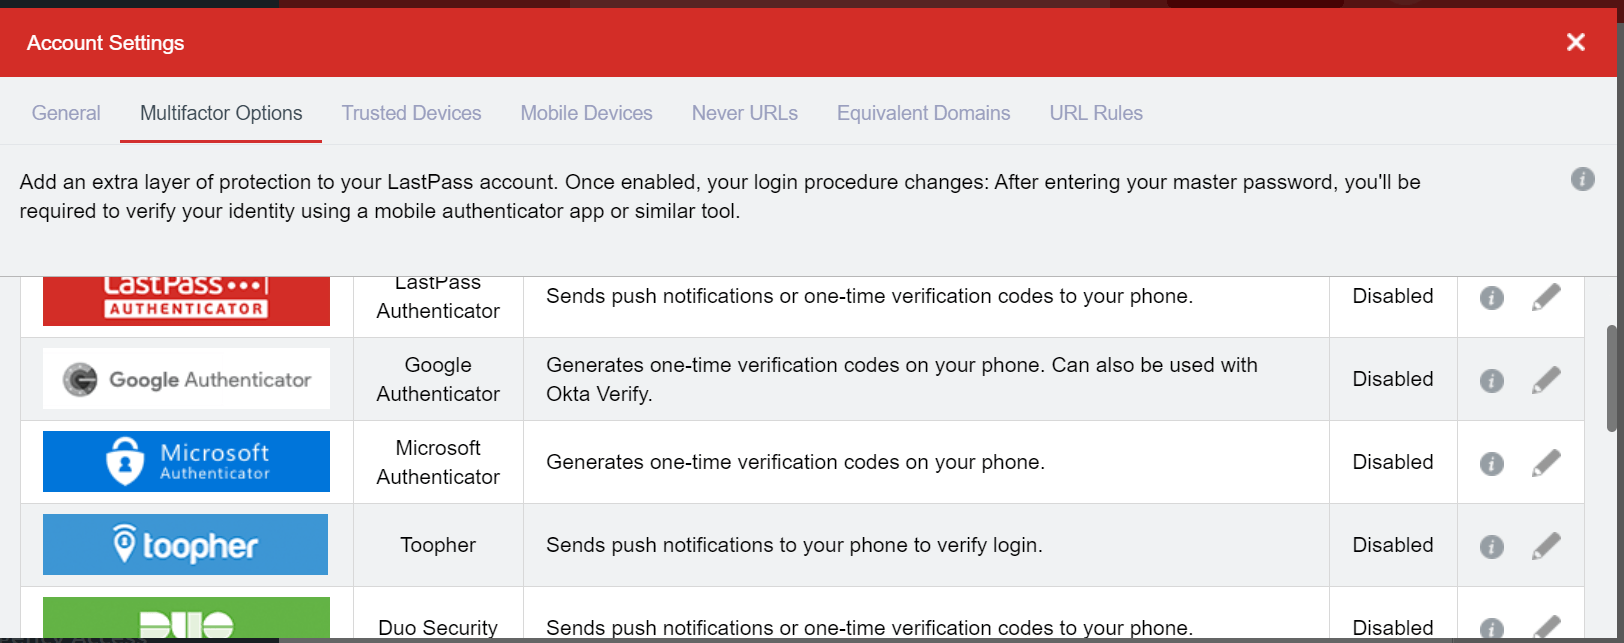Select the Multifactor Options tab
The height and width of the screenshot is (643, 1624).
221,113
